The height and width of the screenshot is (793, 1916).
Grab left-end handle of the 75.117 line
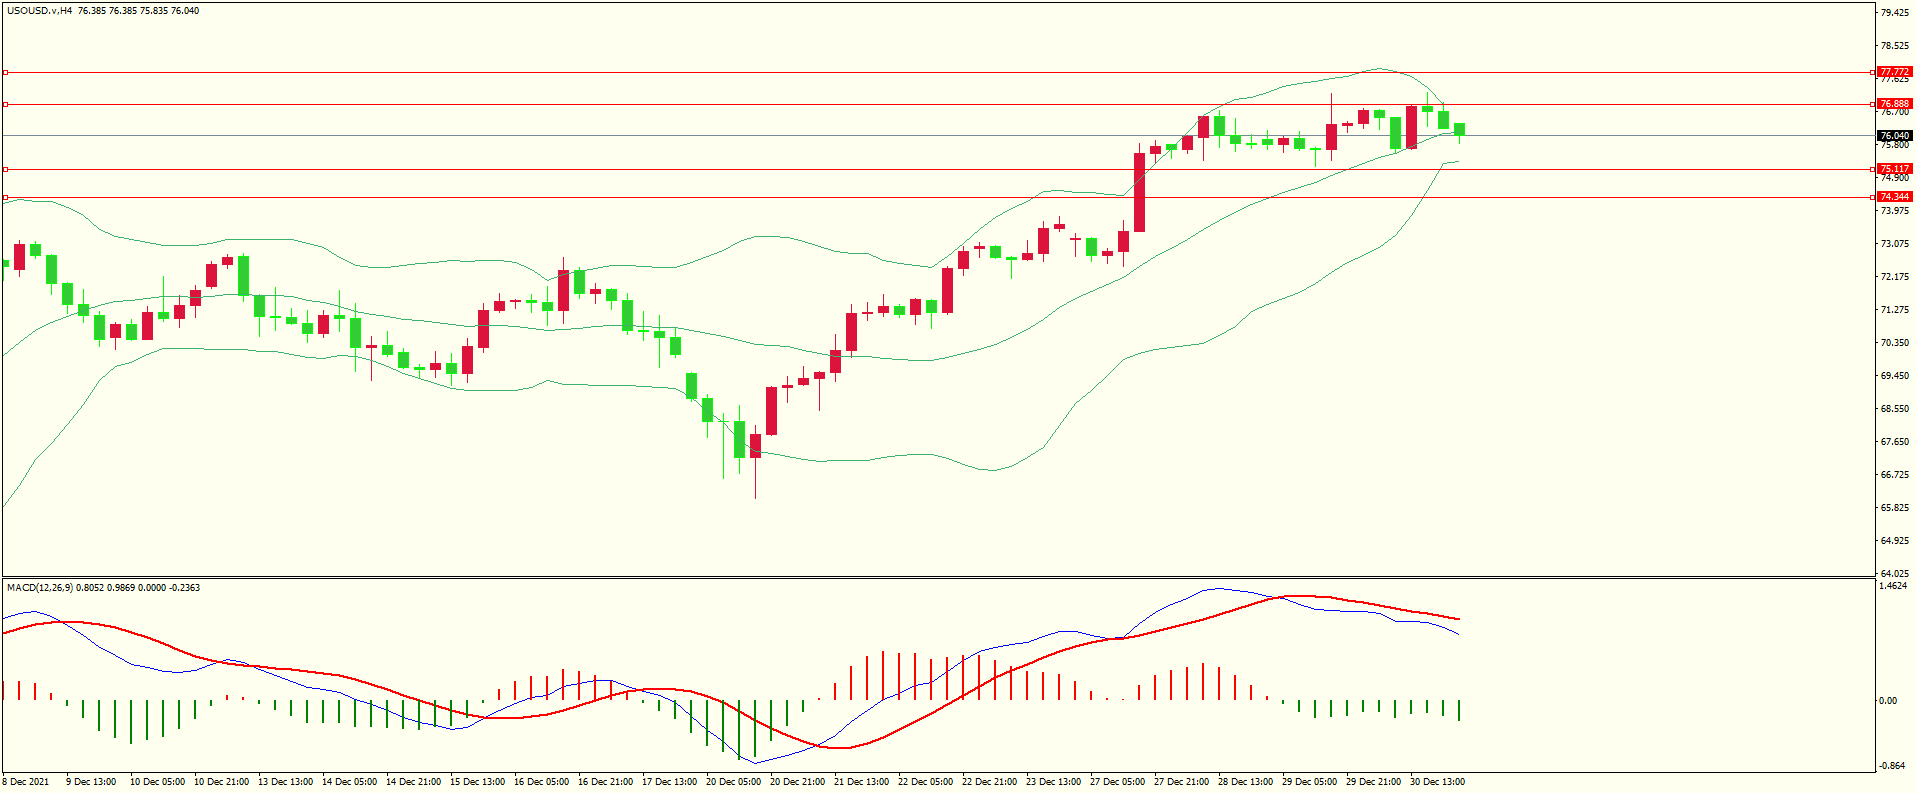click(x=5, y=169)
